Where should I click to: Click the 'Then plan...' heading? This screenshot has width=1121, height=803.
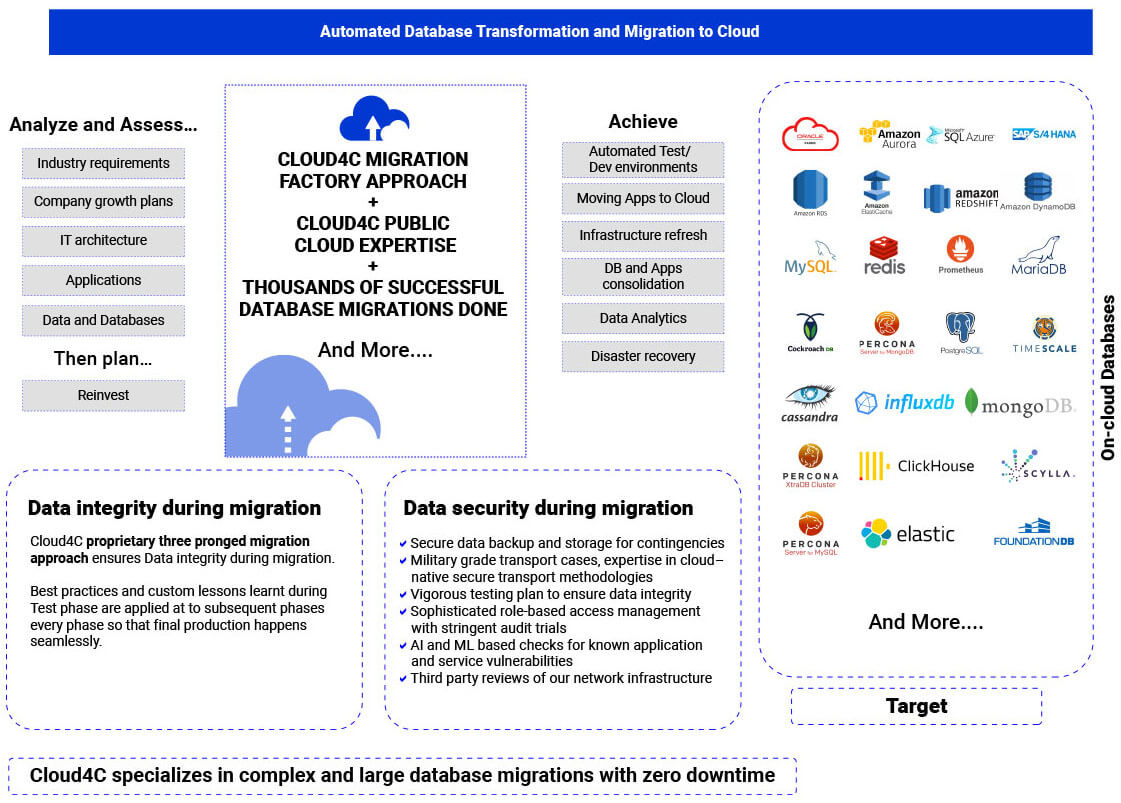[x=103, y=358]
